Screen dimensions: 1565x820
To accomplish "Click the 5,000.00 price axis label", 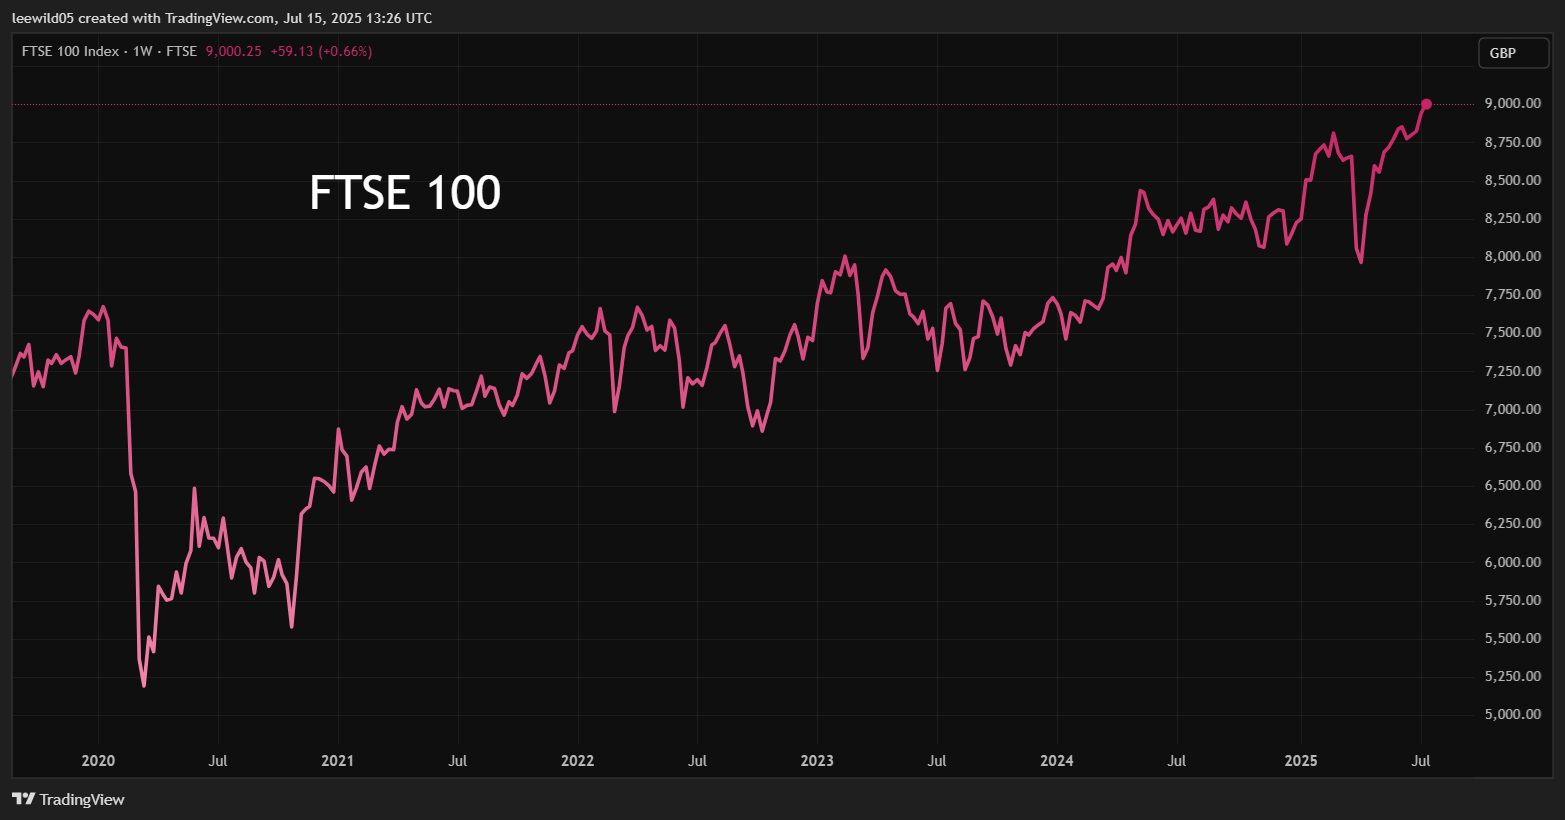I will [1512, 714].
